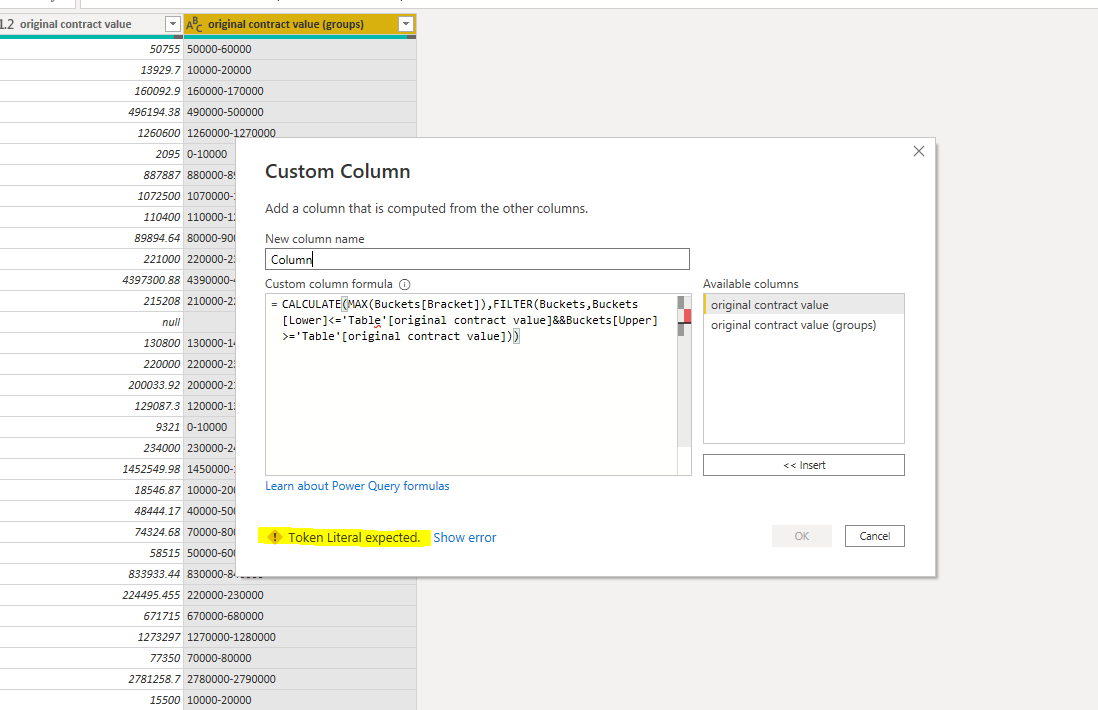Select the cell with value 496194.38
The height and width of the screenshot is (710, 1098).
coord(91,112)
